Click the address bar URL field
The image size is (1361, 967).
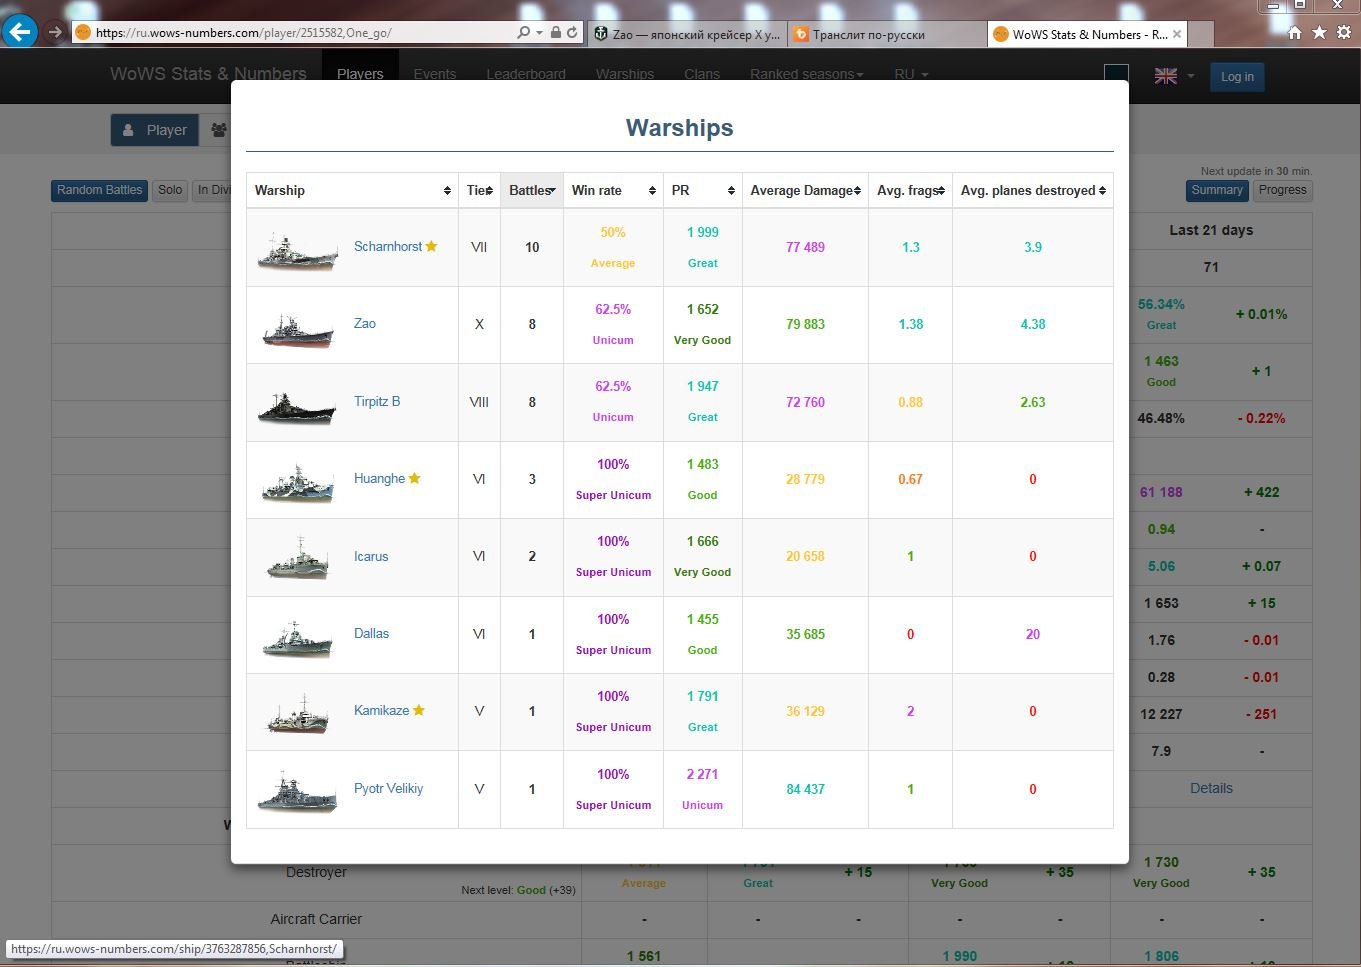[300, 33]
